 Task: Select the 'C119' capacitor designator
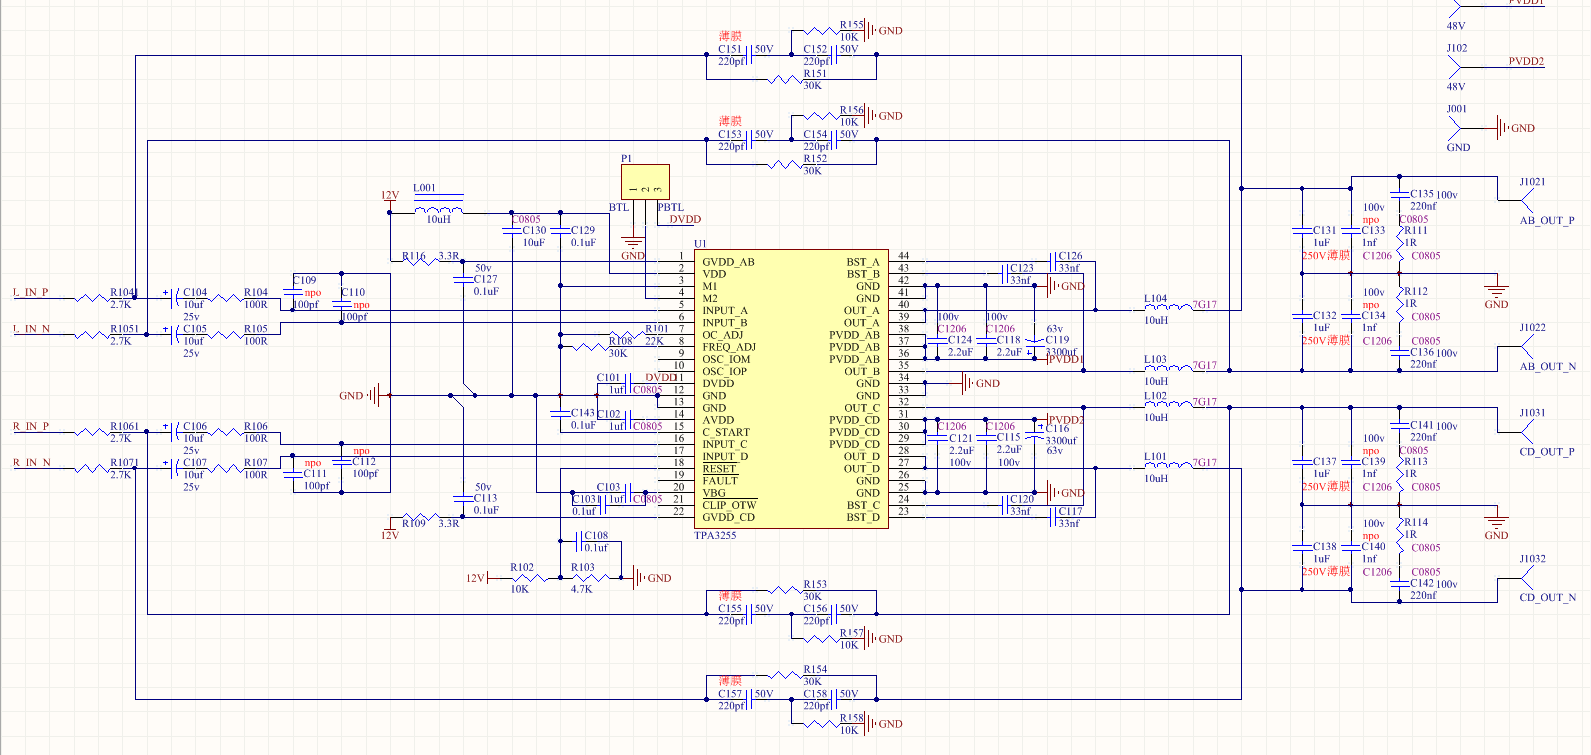1058,340
